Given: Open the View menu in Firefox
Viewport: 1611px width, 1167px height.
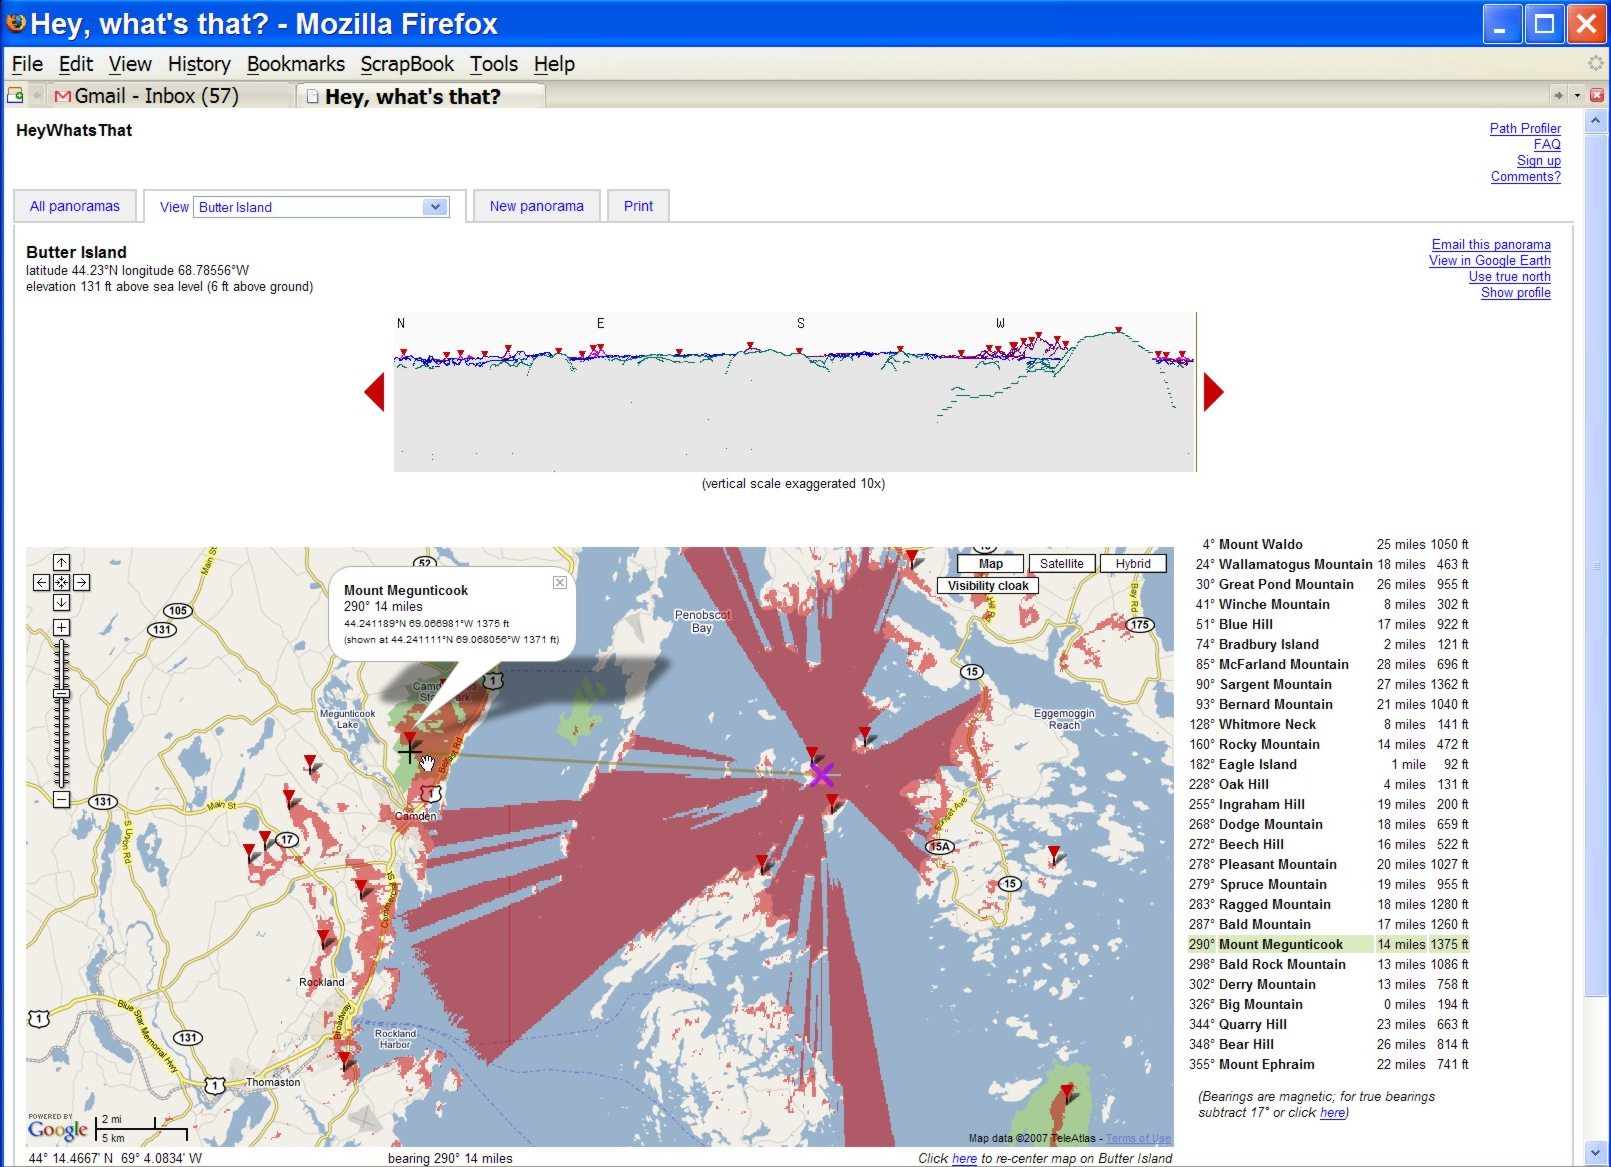Looking at the screenshot, I should pos(130,64).
